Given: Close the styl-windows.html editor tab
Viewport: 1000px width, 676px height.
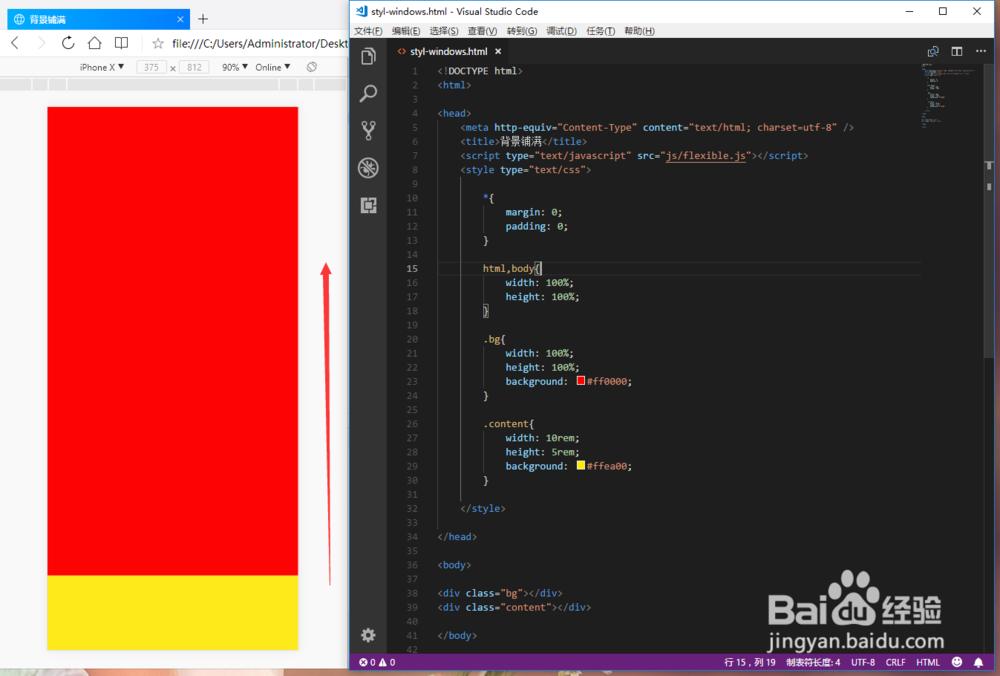Looking at the screenshot, I should pos(498,52).
